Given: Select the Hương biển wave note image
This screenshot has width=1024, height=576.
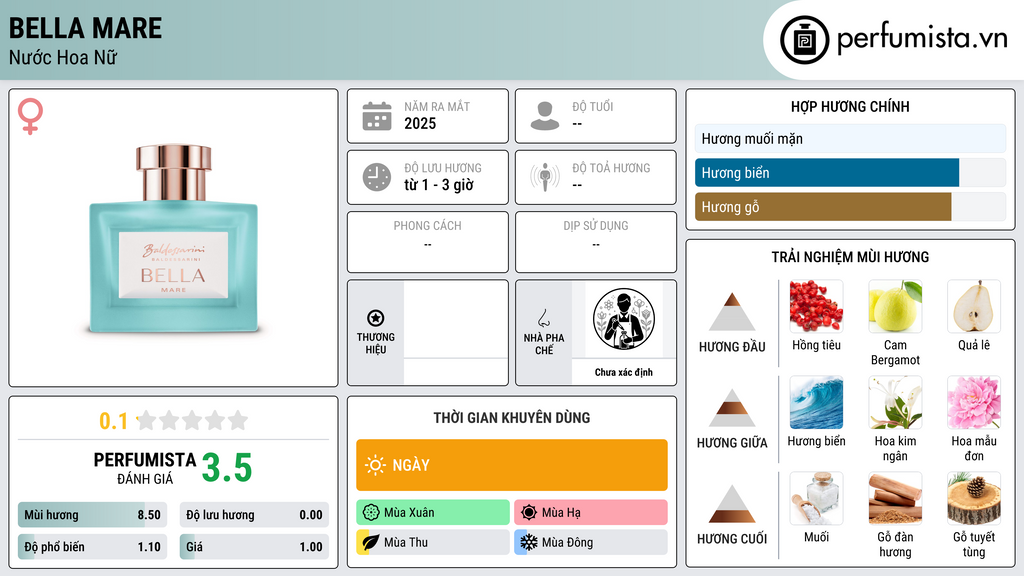Looking at the screenshot, I should tap(816, 402).
